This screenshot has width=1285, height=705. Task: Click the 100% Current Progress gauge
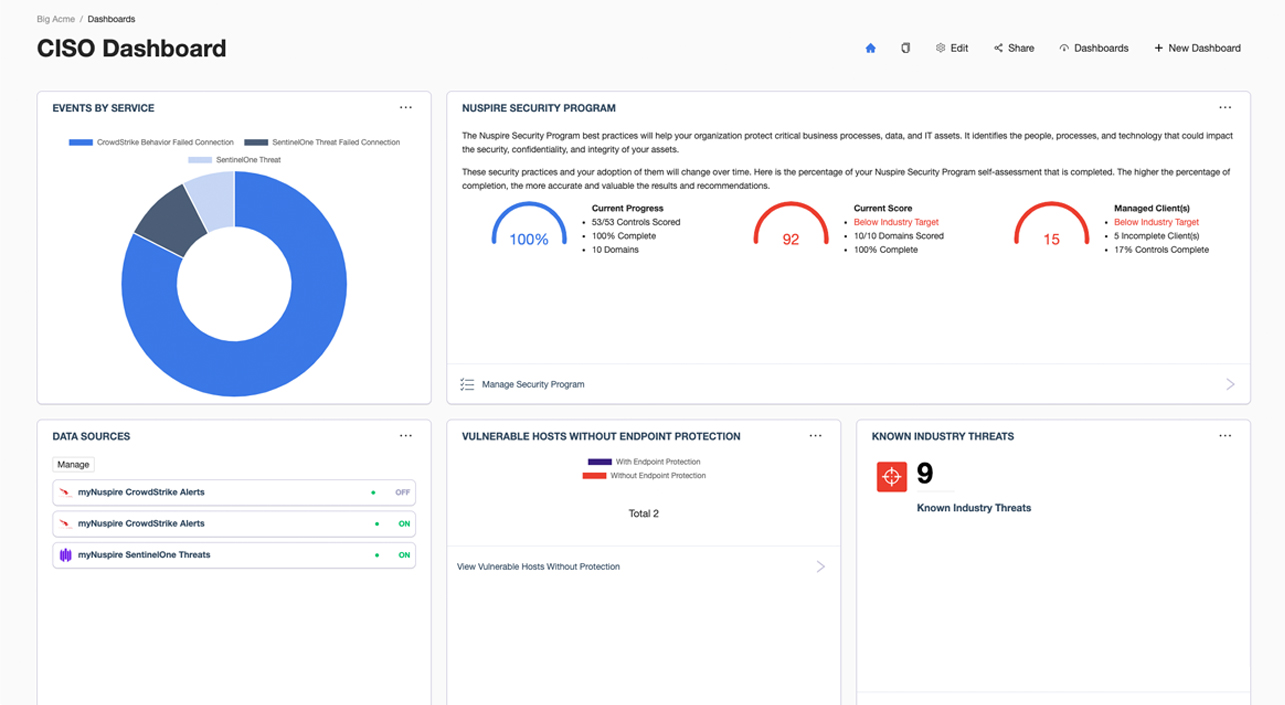coord(529,223)
